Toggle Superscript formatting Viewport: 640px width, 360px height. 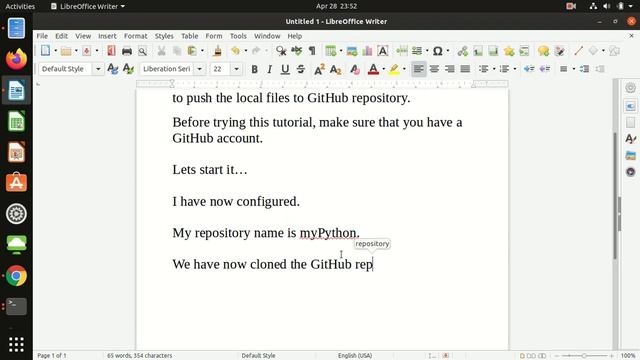point(319,69)
